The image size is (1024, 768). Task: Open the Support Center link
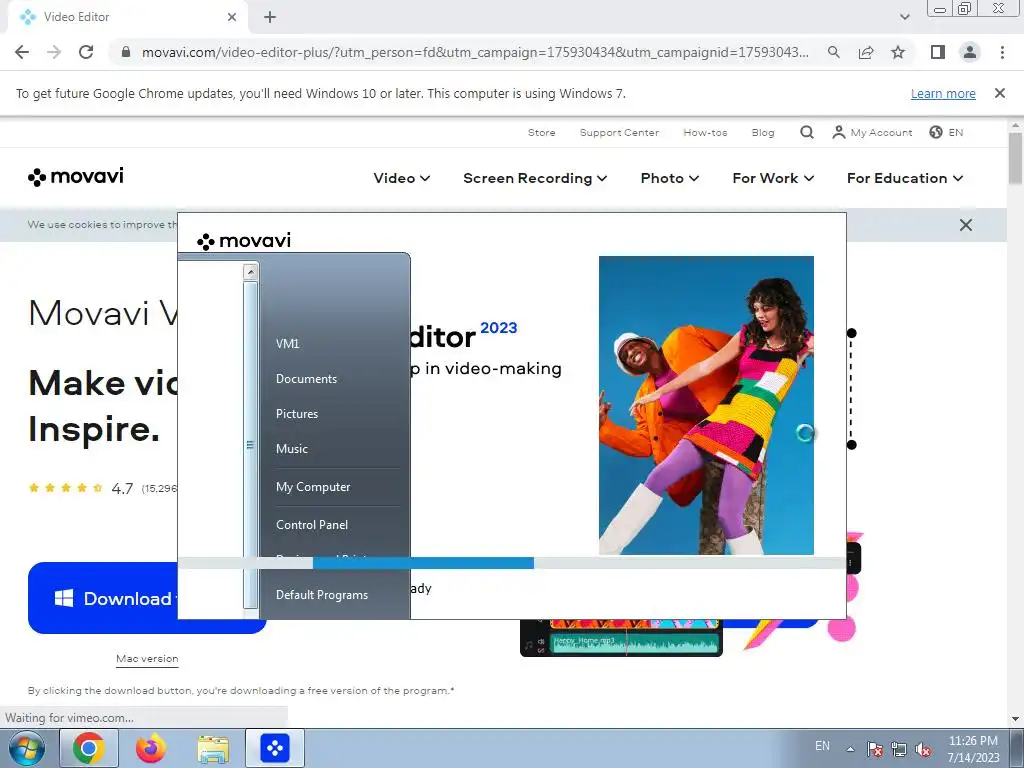[x=619, y=133]
